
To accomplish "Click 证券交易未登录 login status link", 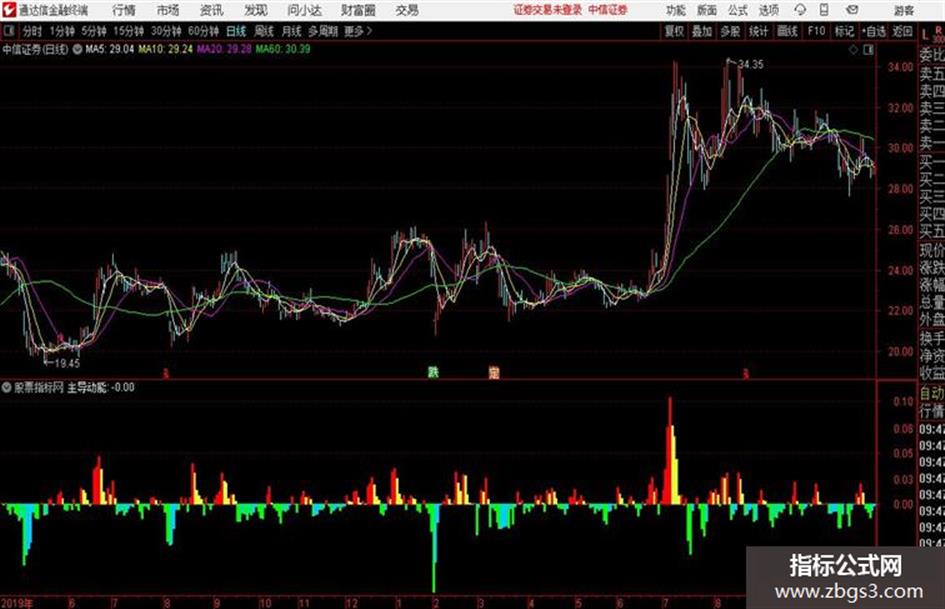I will click(547, 10).
